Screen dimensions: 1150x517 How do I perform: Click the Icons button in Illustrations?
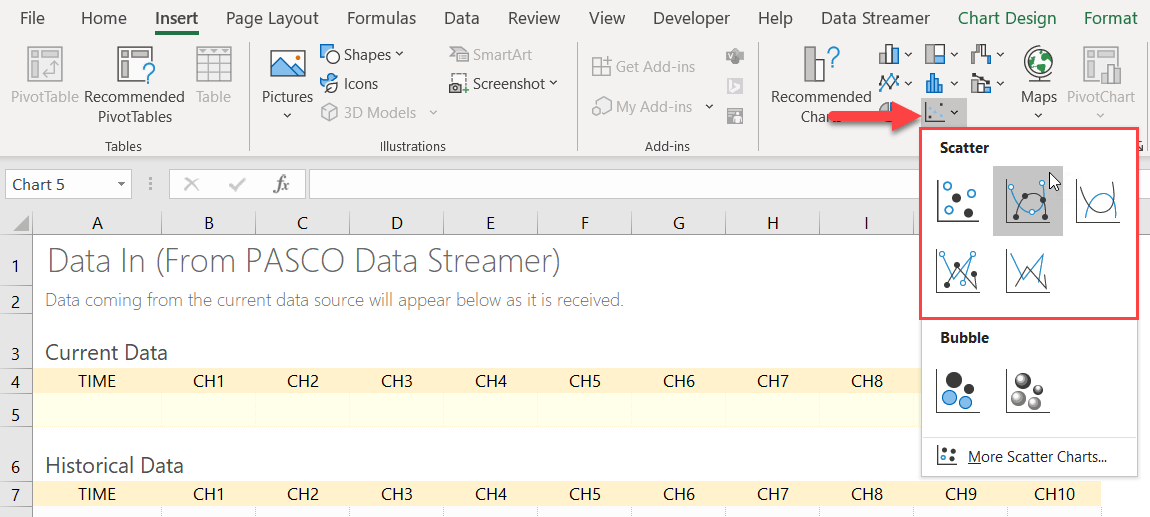(349, 84)
